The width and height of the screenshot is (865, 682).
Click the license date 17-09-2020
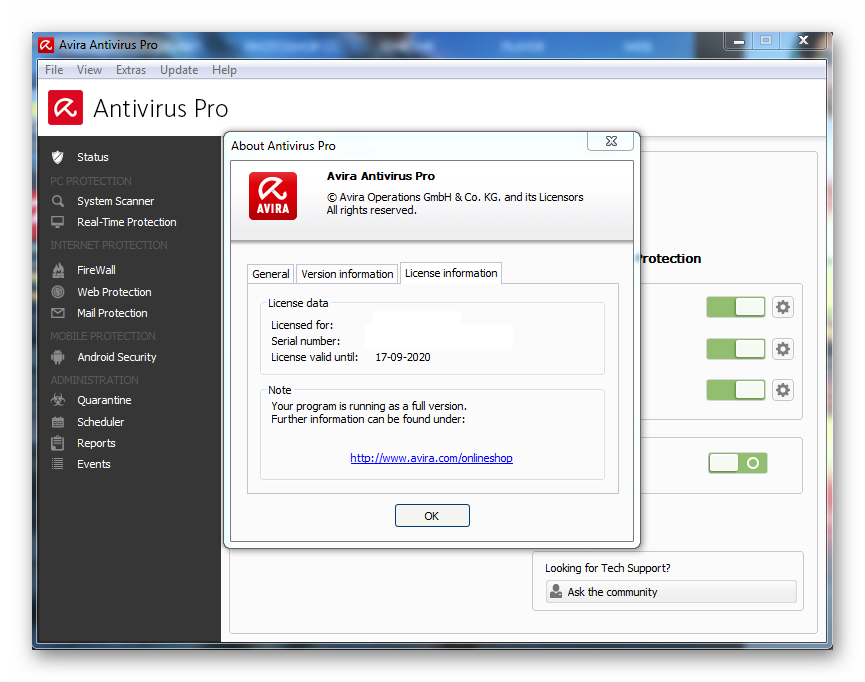click(403, 357)
